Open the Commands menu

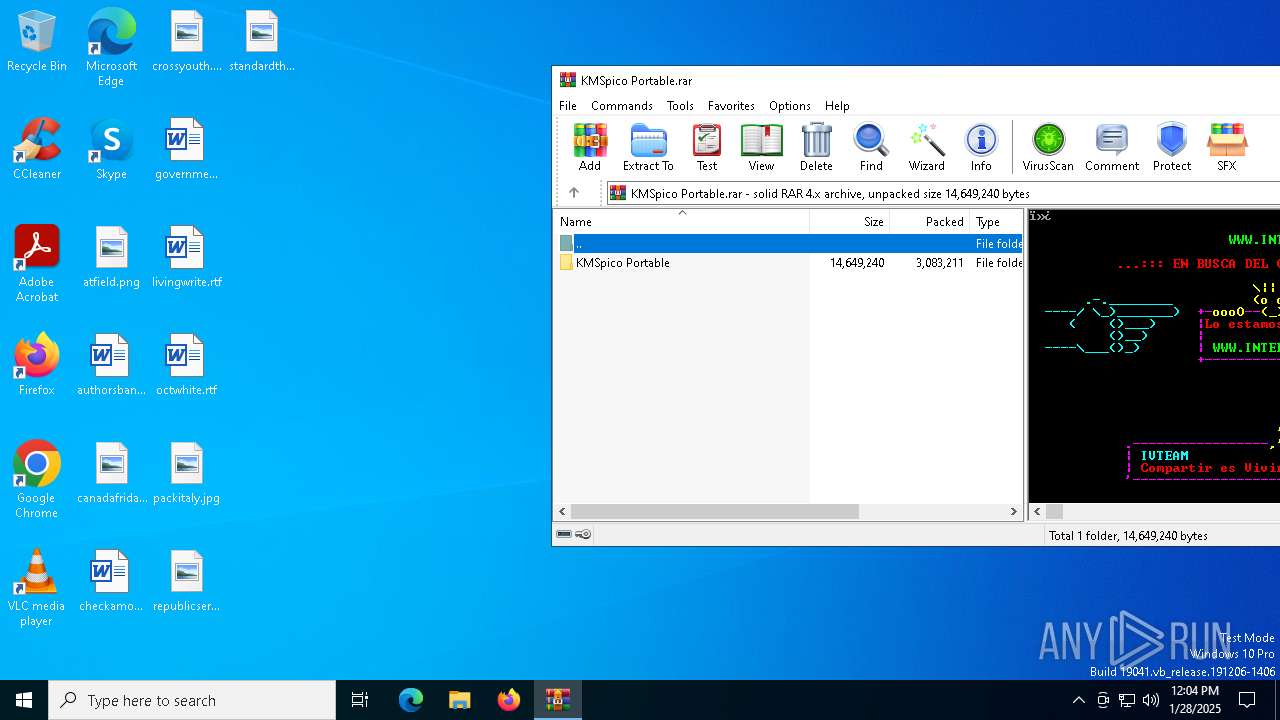pyautogui.click(x=621, y=105)
